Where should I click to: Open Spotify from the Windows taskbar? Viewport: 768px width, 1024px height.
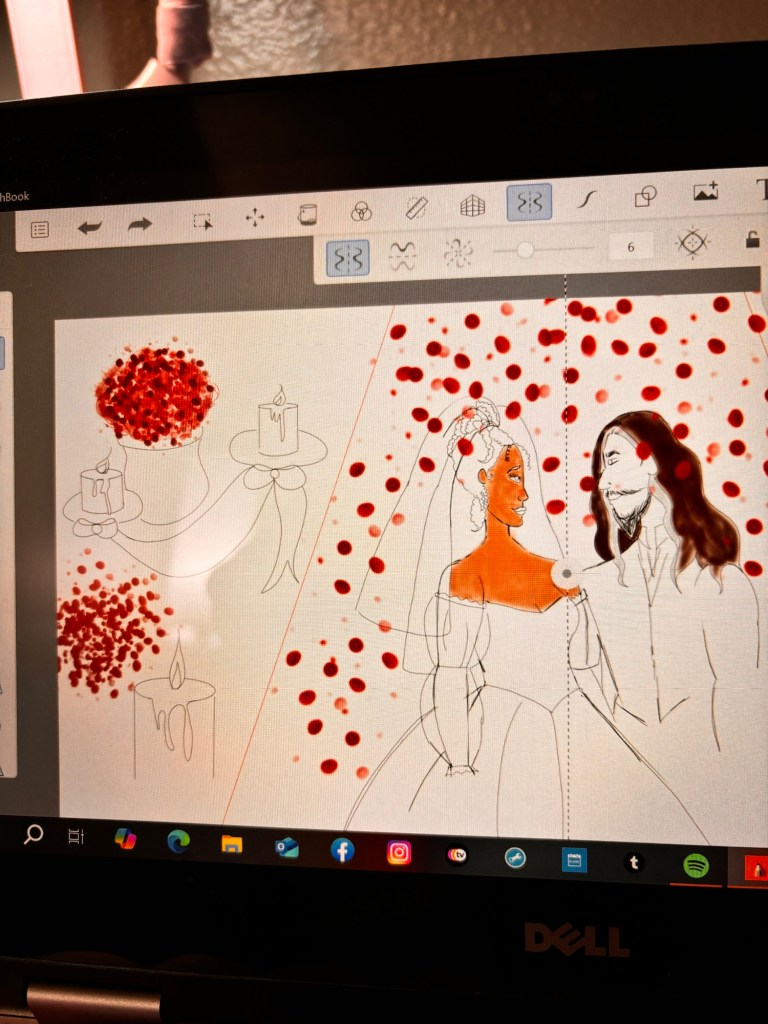click(696, 865)
